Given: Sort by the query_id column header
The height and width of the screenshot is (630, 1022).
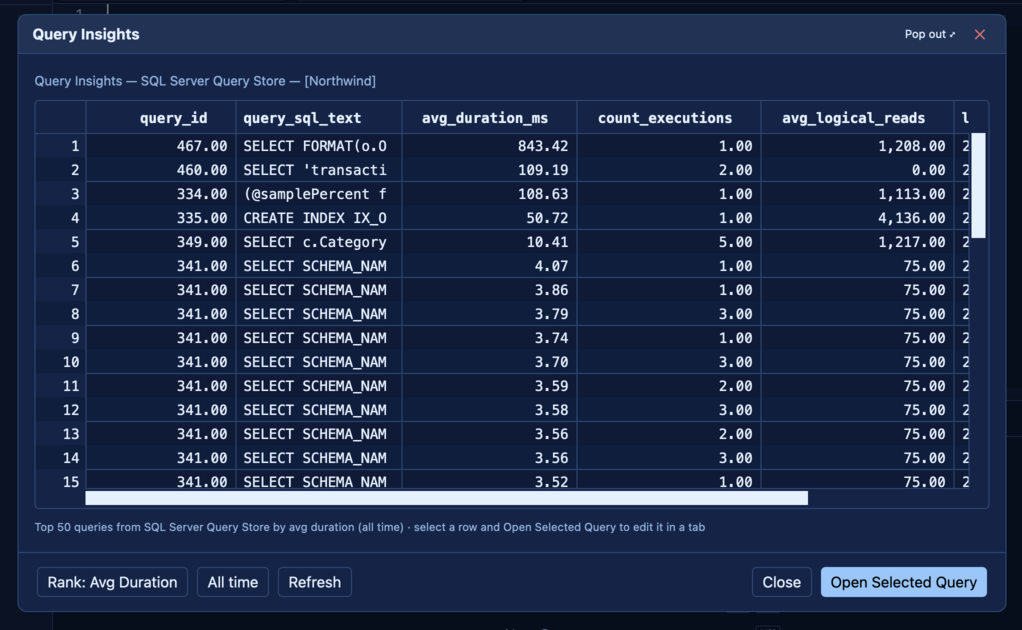Looking at the screenshot, I should (x=161, y=118).
